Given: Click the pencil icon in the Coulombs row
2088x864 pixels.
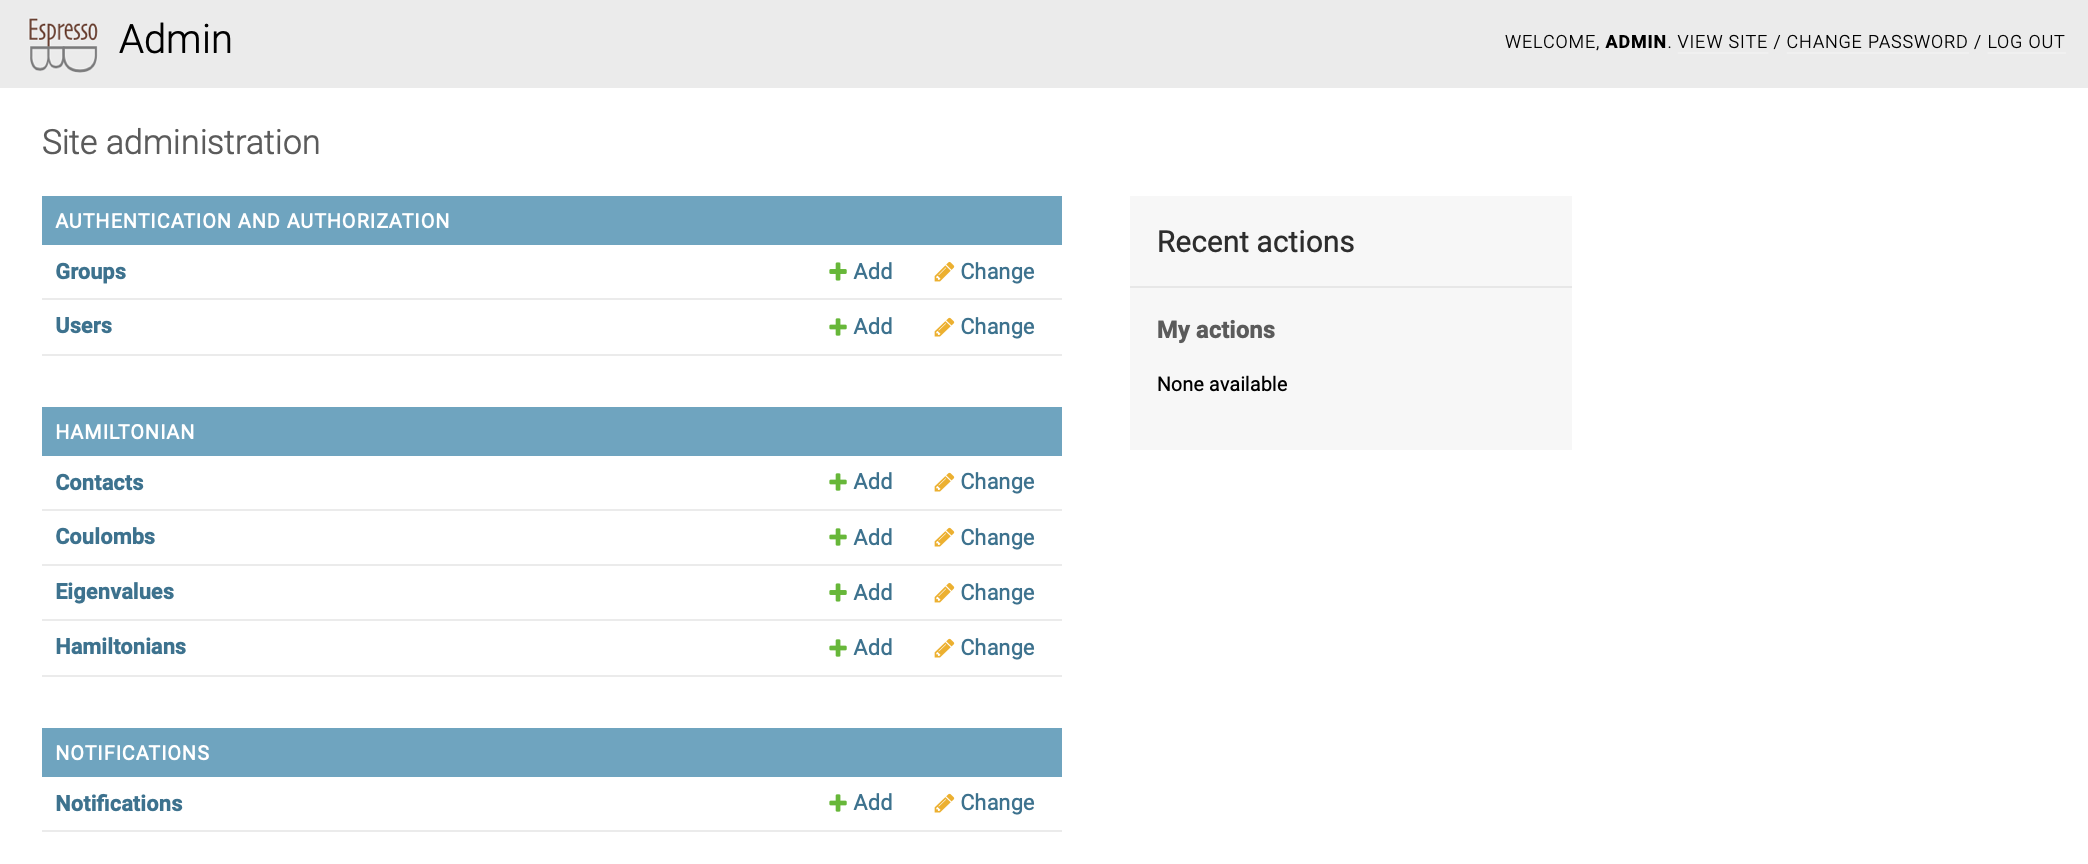Looking at the screenshot, I should coord(943,538).
